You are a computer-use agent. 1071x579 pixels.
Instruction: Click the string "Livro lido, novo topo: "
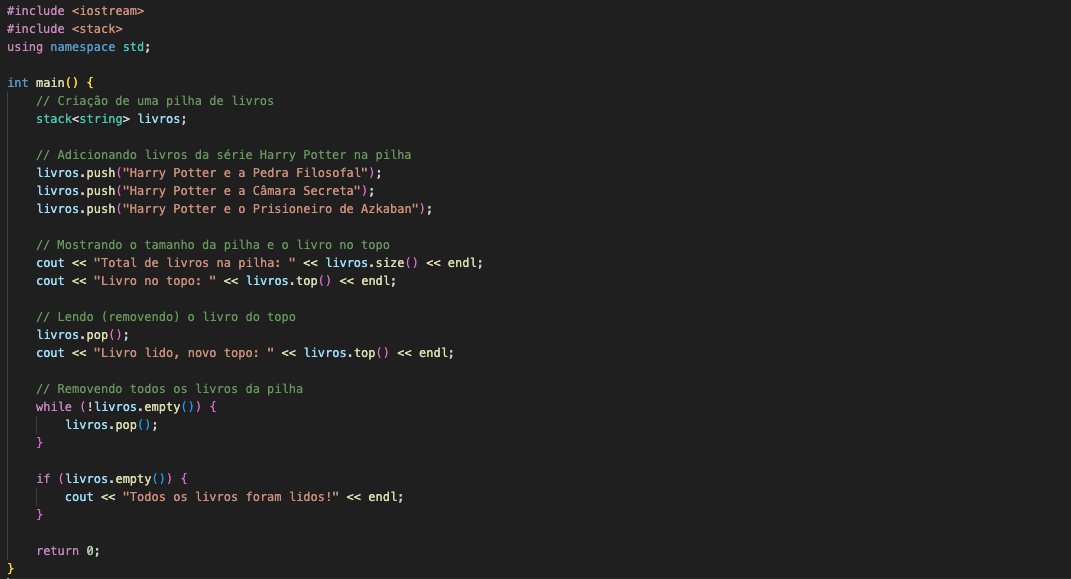[x=184, y=353]
